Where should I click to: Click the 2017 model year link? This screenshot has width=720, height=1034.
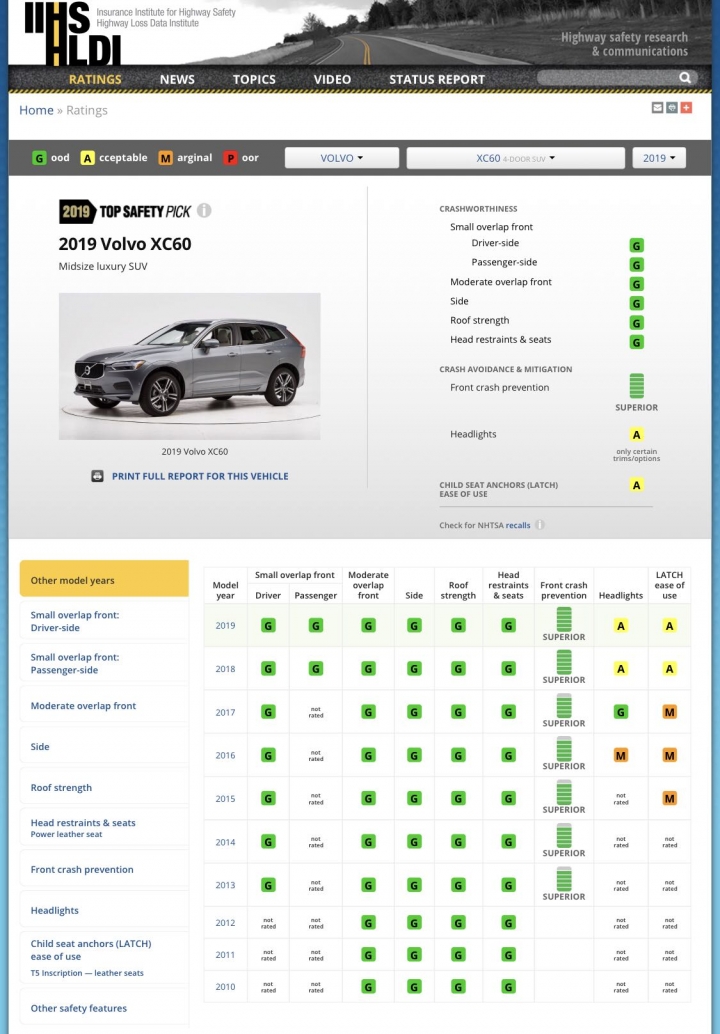click(x=225, y=712)
